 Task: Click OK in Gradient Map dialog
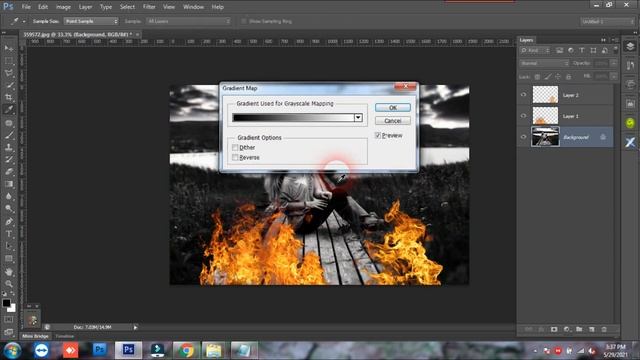pyautogui.click(x=393, y=107)
